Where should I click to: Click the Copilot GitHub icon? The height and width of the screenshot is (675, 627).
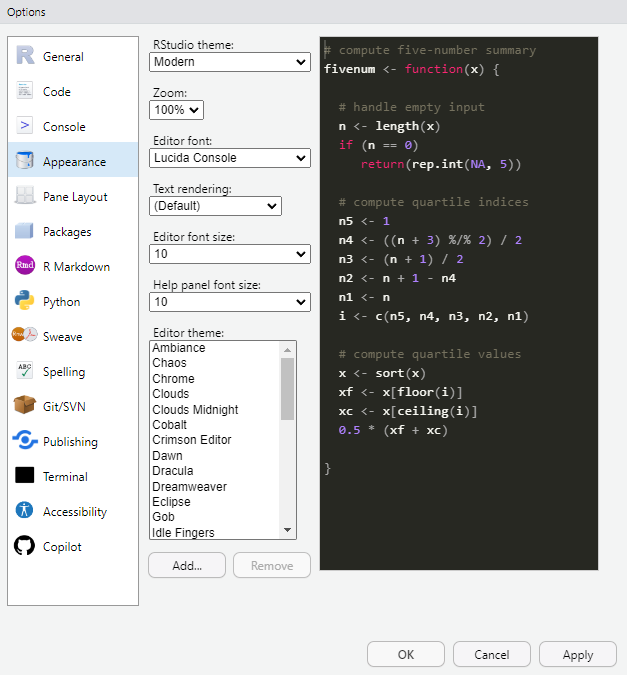tap(25, 546)
